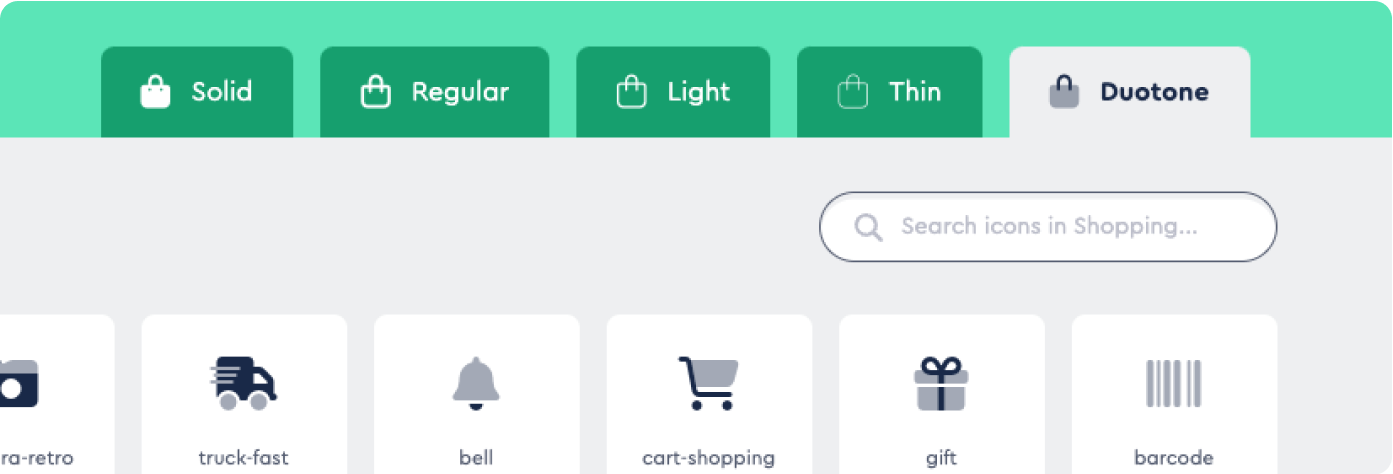This screenshot has width=1393, height=474.
Task: Click the bell name label
Action: click(x=476, y=458)
